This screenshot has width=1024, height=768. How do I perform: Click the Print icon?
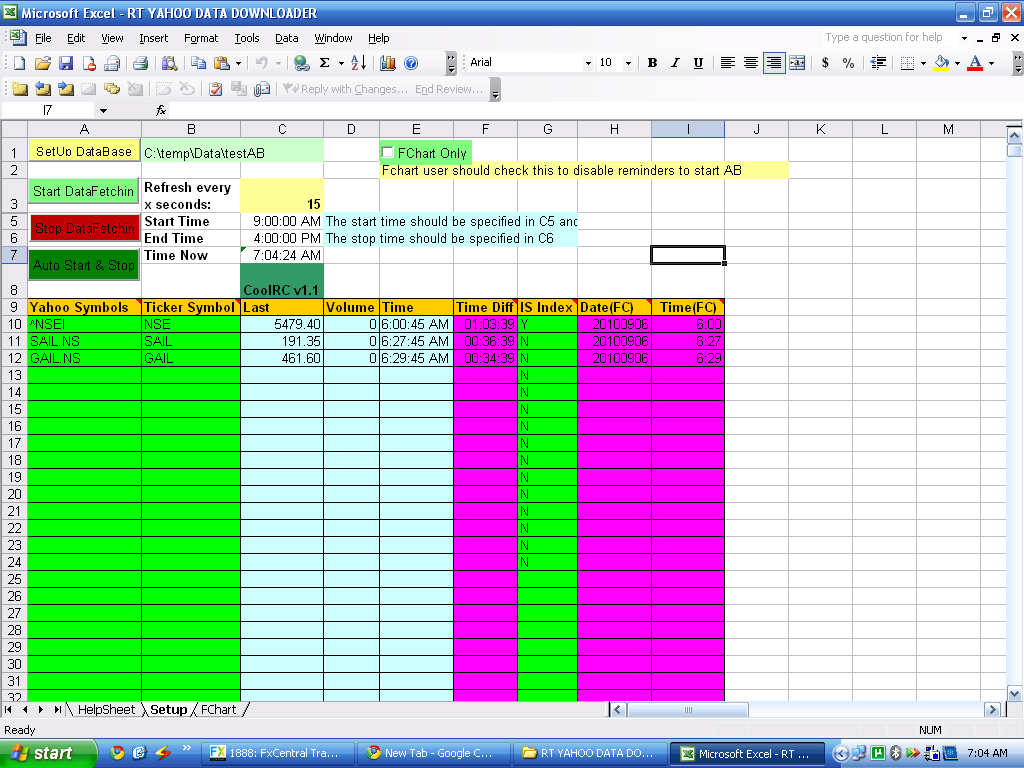tap(140, 63)
